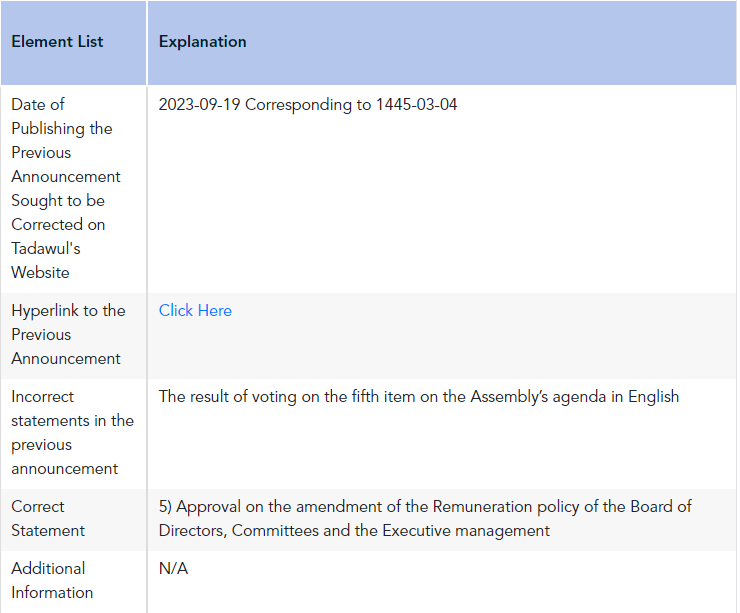Click the word Tadawul's in first row
Viewport: 740px width, 613px height.
46,249
